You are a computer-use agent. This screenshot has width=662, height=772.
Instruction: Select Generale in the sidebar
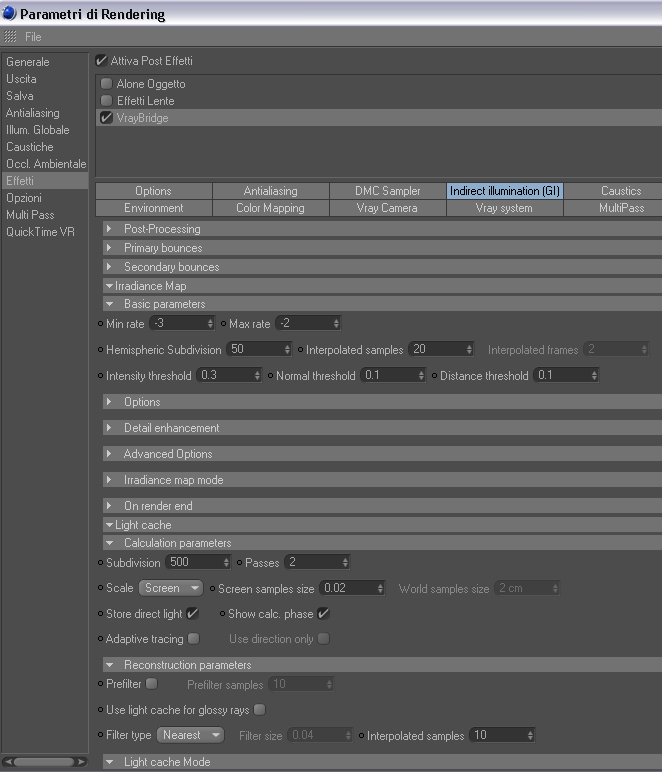[x=28, y=62]
